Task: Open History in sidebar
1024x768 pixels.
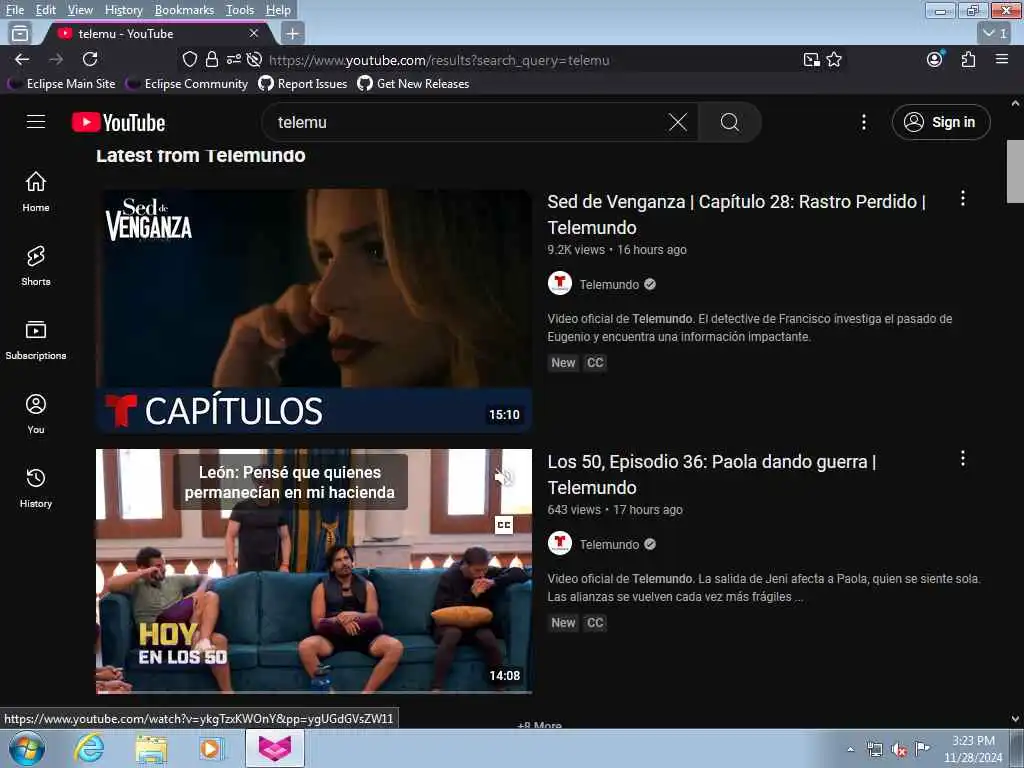Action: point(36,487)
